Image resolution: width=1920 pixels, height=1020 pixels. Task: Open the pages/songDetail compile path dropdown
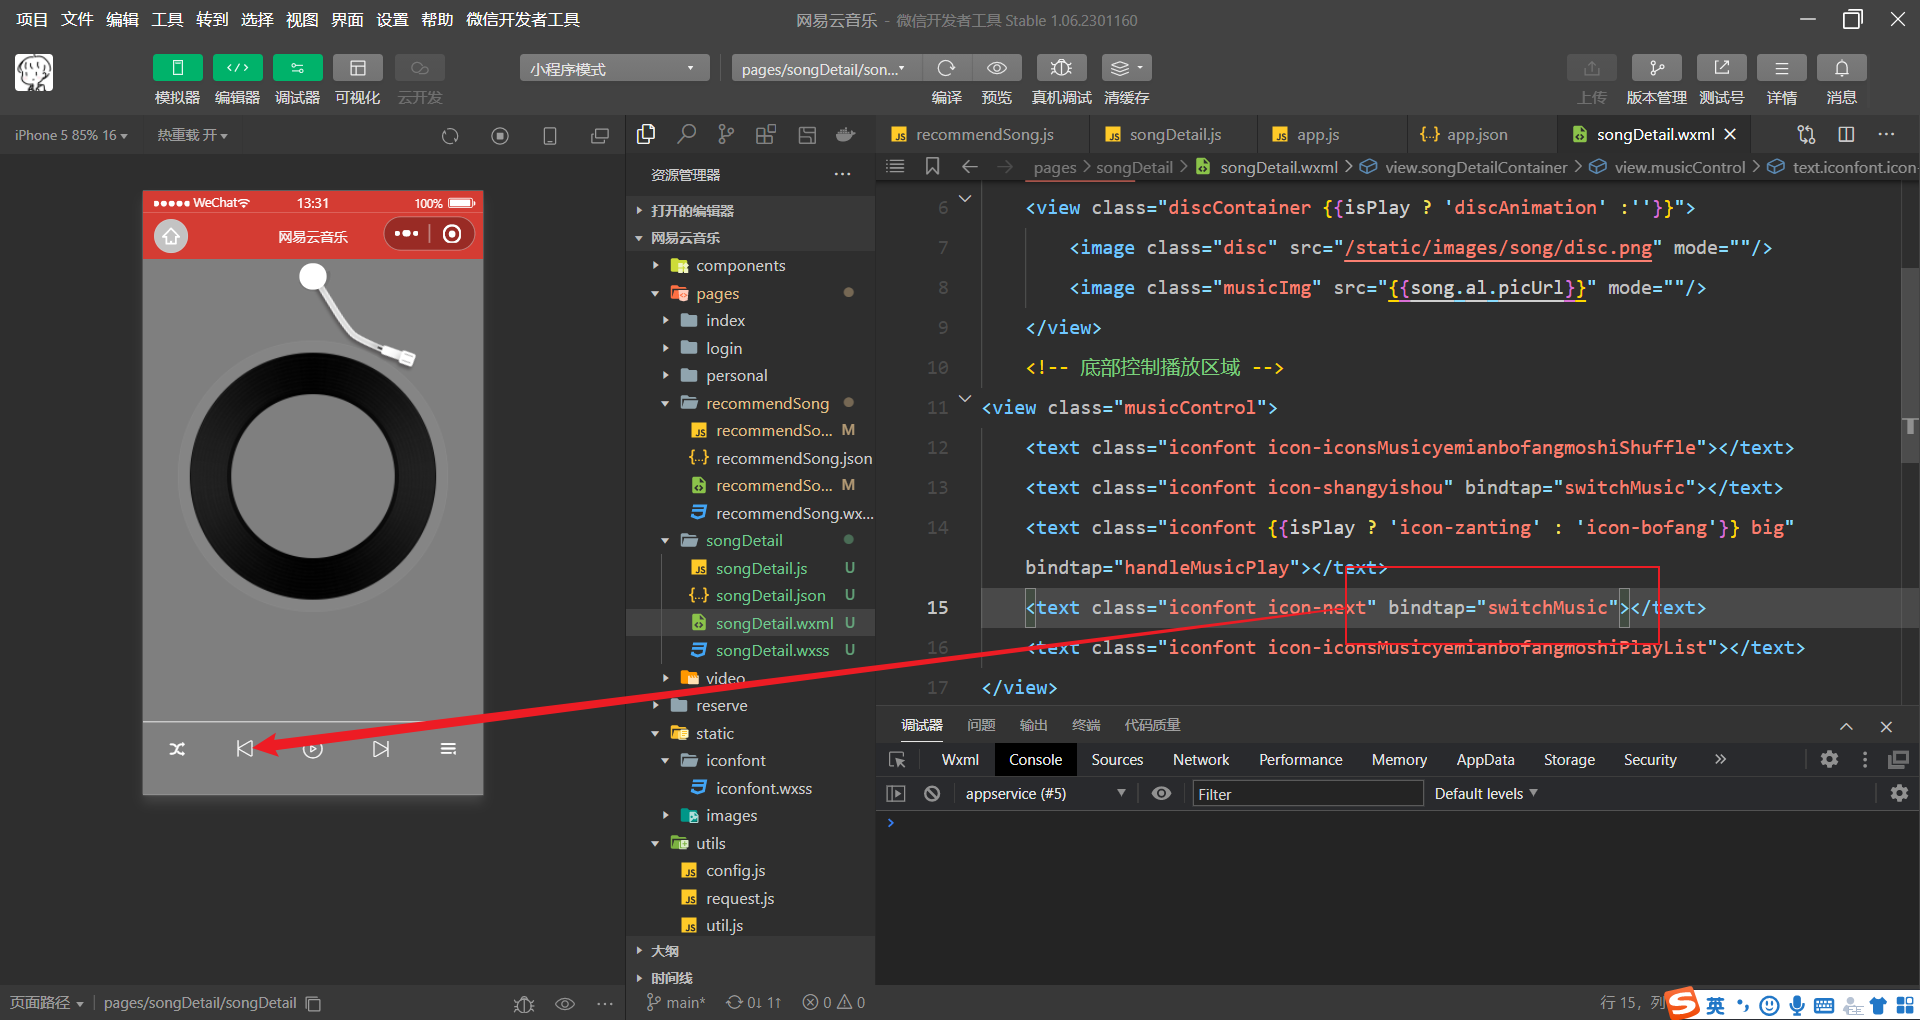coord(826,68)
